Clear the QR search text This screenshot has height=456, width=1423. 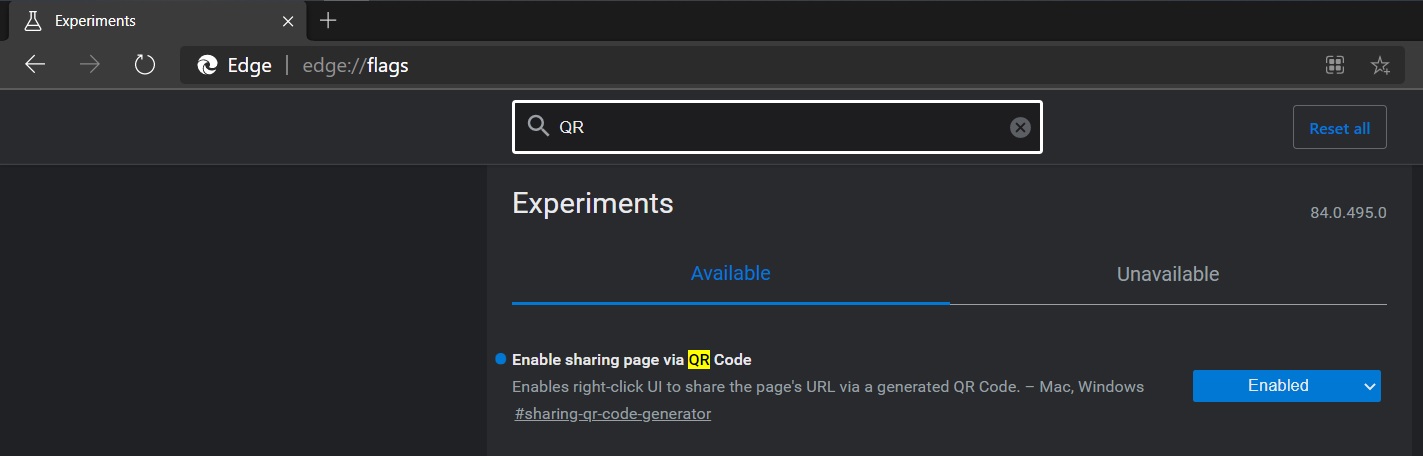(1020, 127)
